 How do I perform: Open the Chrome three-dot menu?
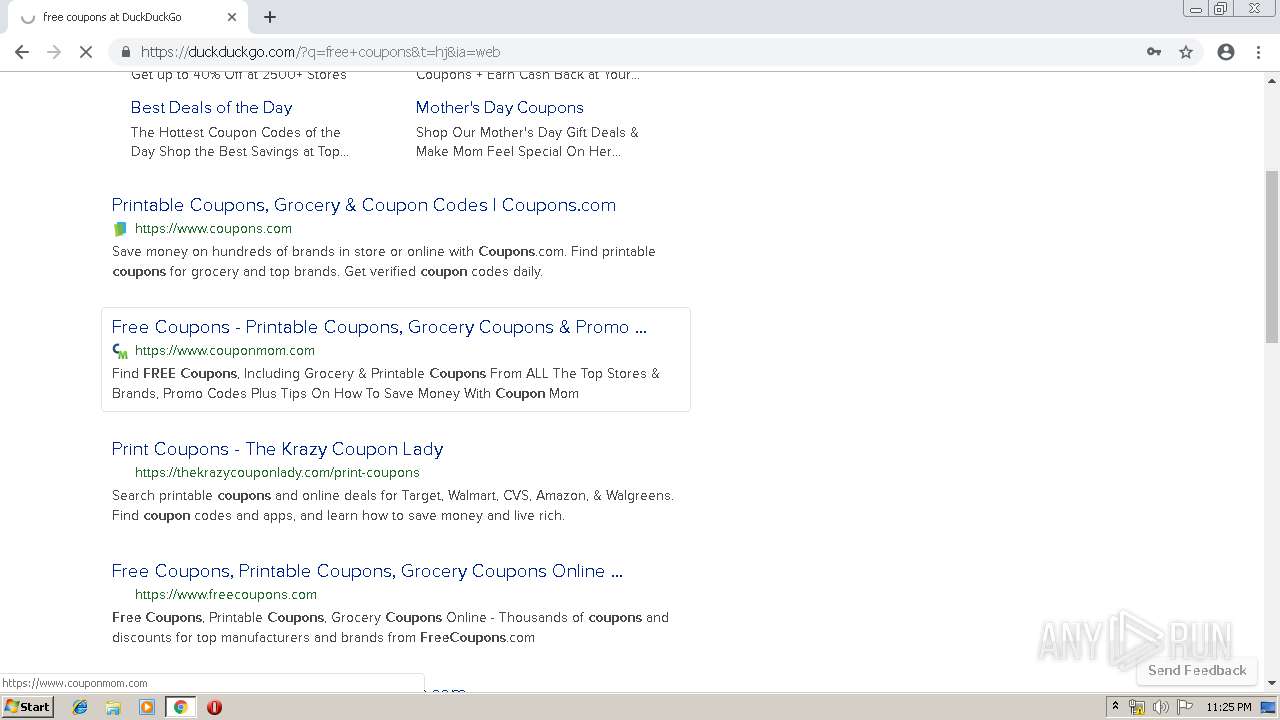1258,52
